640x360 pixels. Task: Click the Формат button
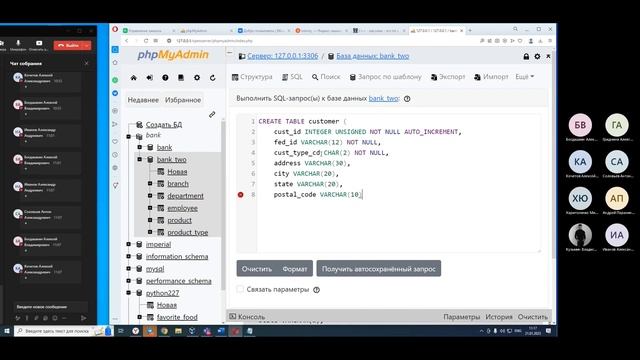[x=295, y=269]
